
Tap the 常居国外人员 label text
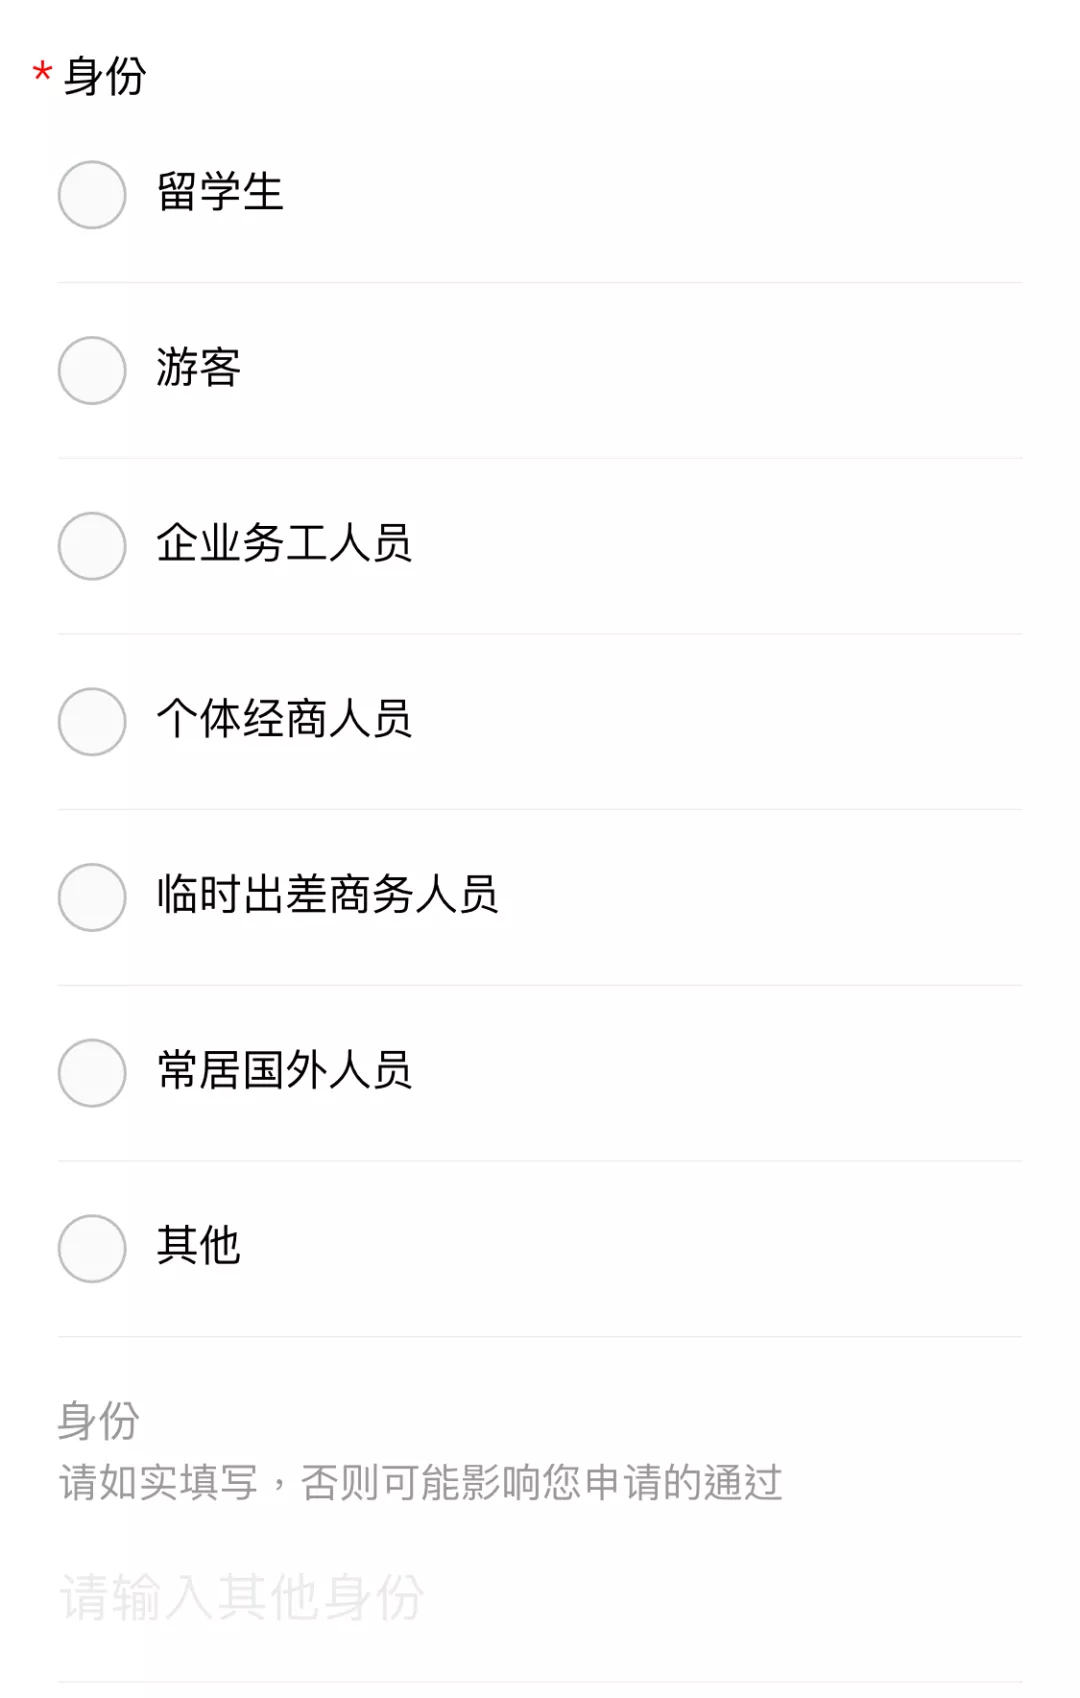click(x=284, y=1070)
